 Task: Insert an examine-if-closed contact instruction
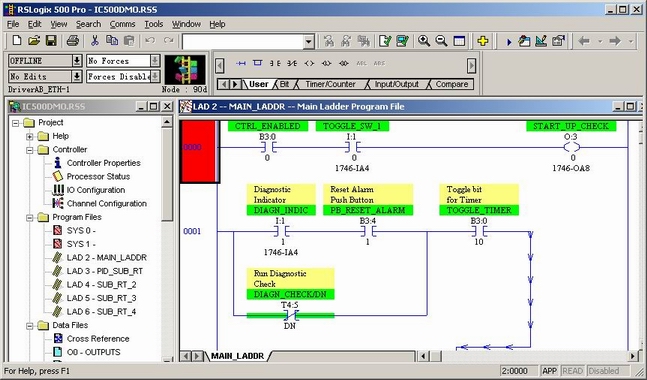point(275,63)
